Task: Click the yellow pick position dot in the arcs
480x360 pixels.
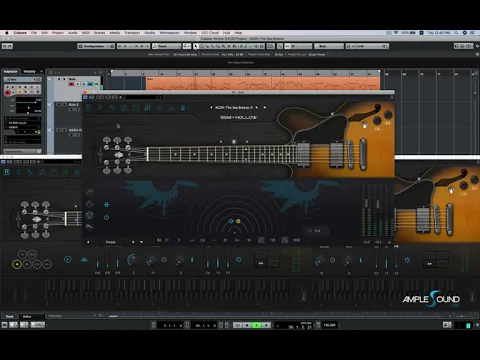Action: coord(238,221)
